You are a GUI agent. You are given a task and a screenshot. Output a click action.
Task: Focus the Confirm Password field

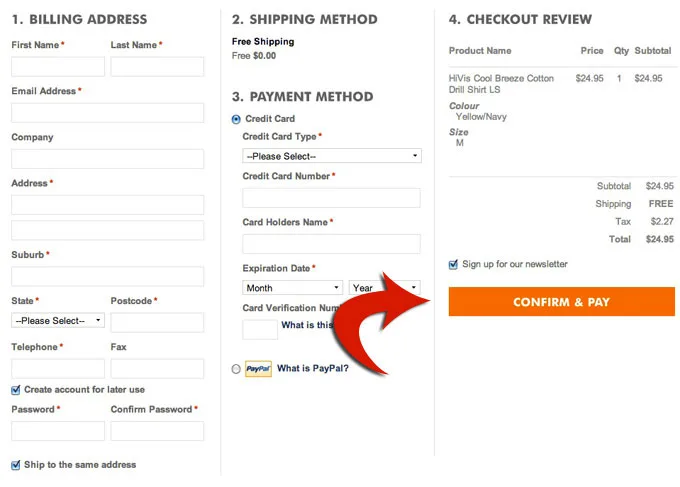point(157,431)
